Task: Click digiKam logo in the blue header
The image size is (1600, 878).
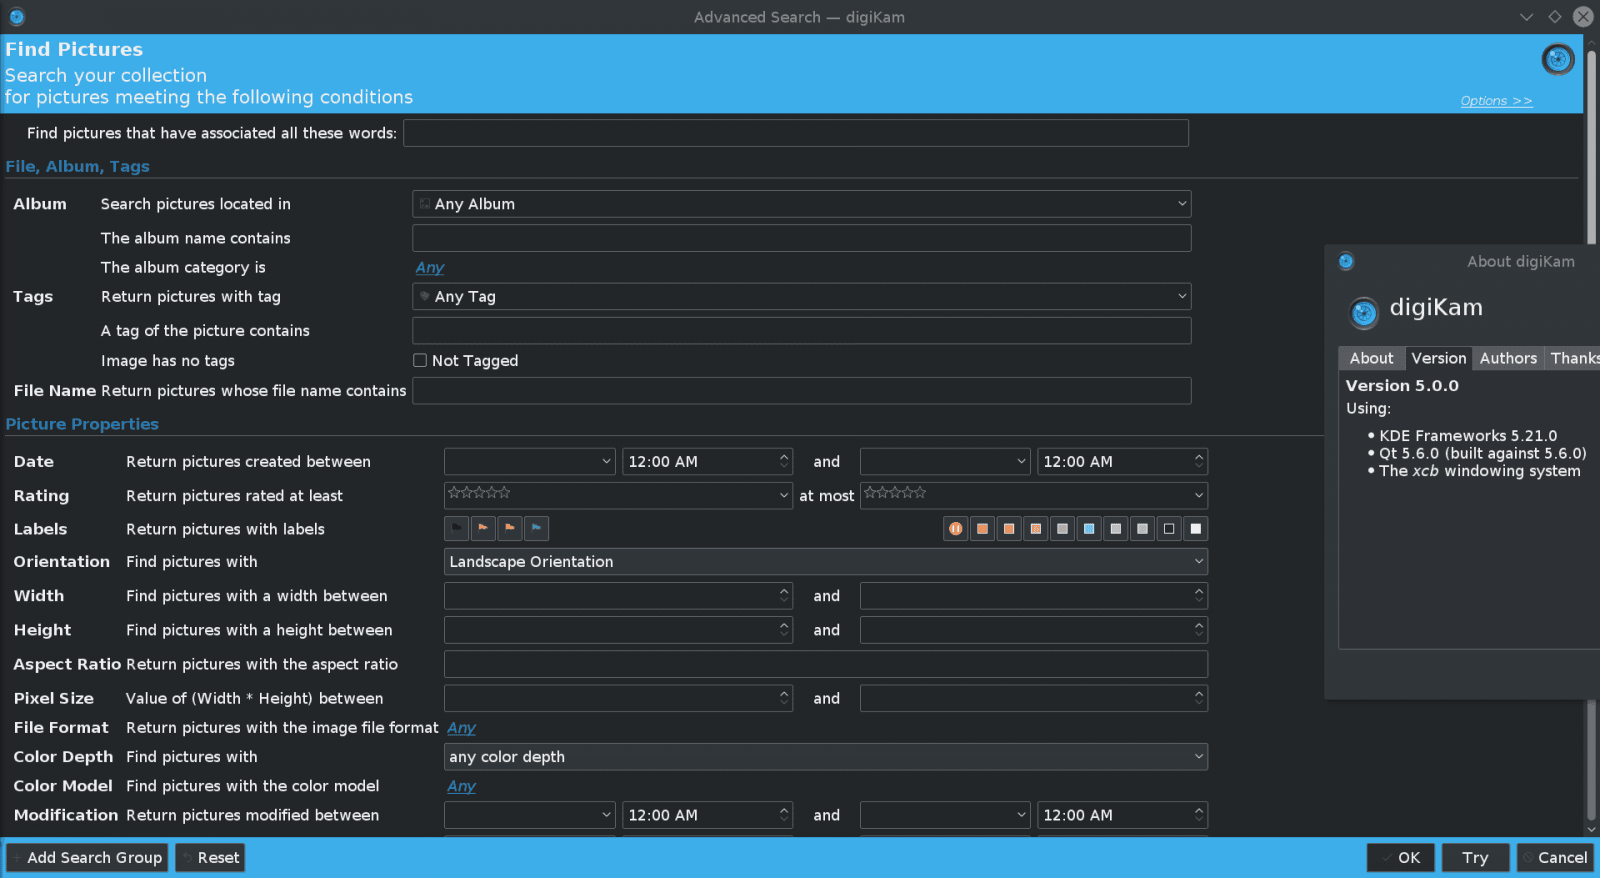Action: point(1558,60)
